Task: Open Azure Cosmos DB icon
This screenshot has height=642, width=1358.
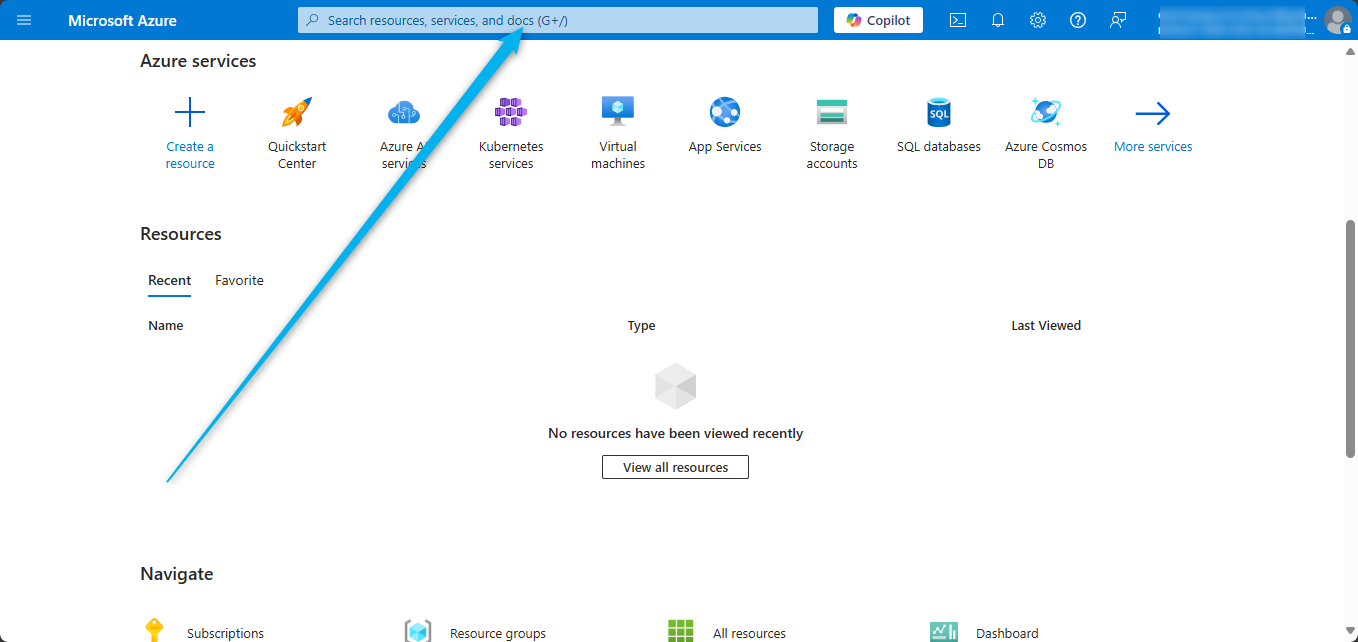Action: tap(1046, 112)
